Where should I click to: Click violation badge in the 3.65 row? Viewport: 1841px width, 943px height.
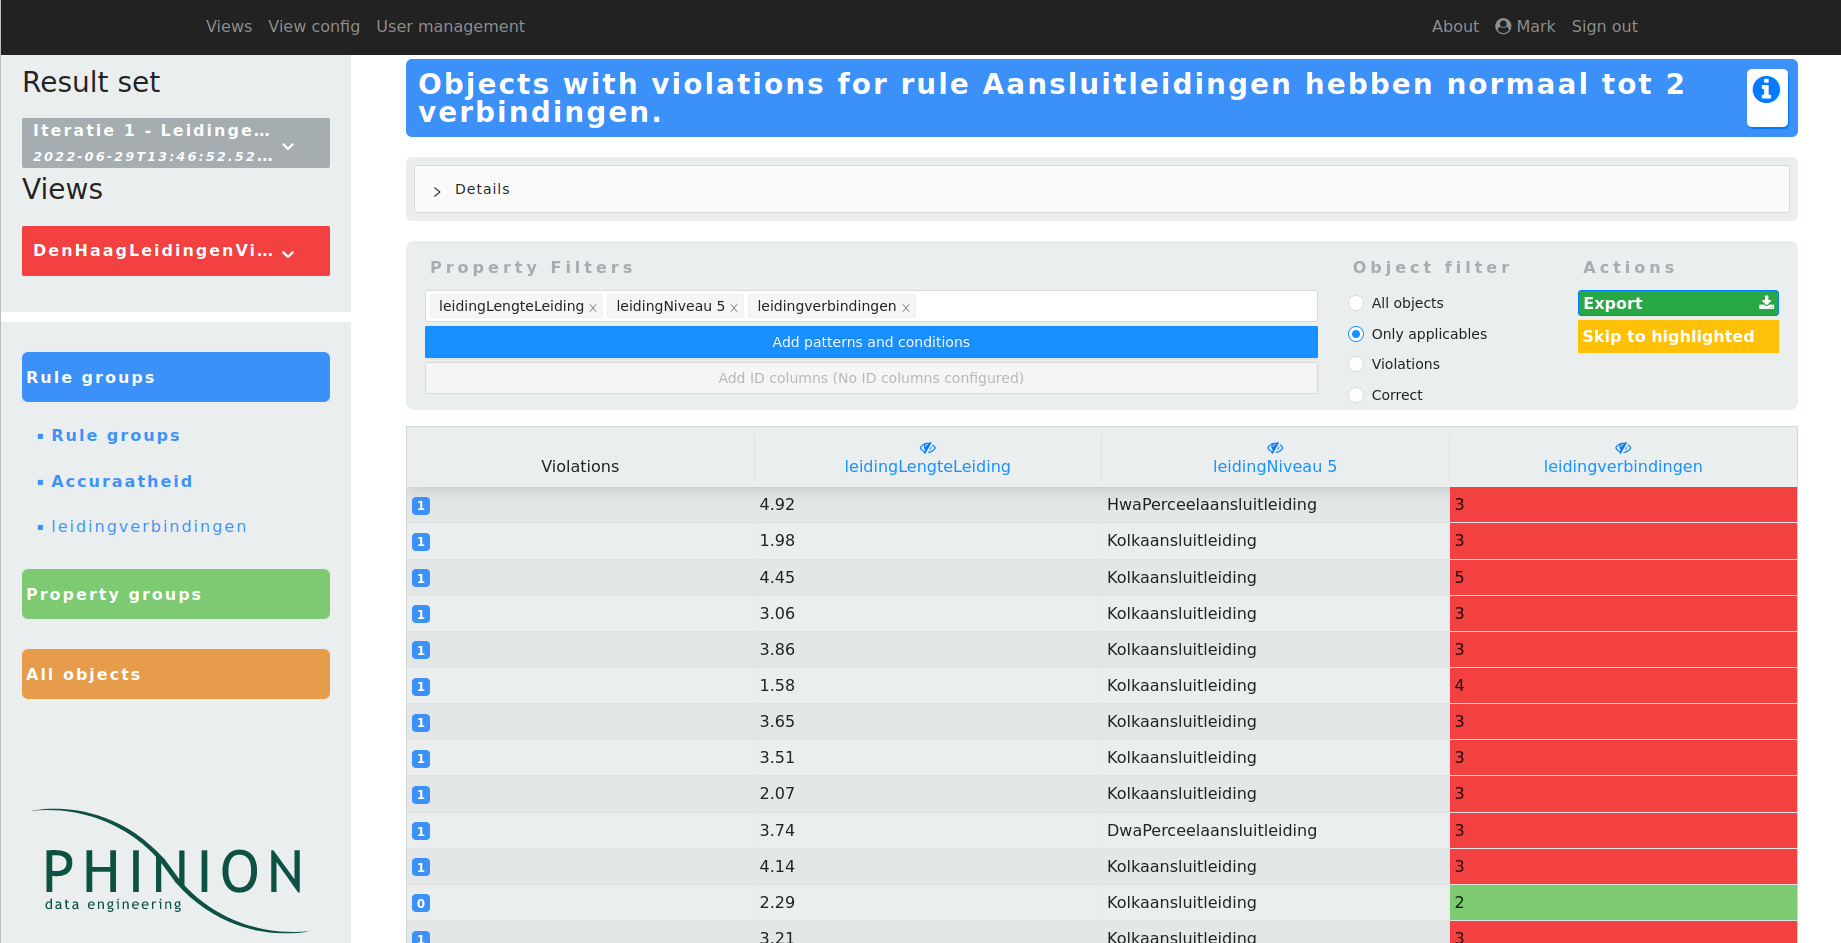421,723
